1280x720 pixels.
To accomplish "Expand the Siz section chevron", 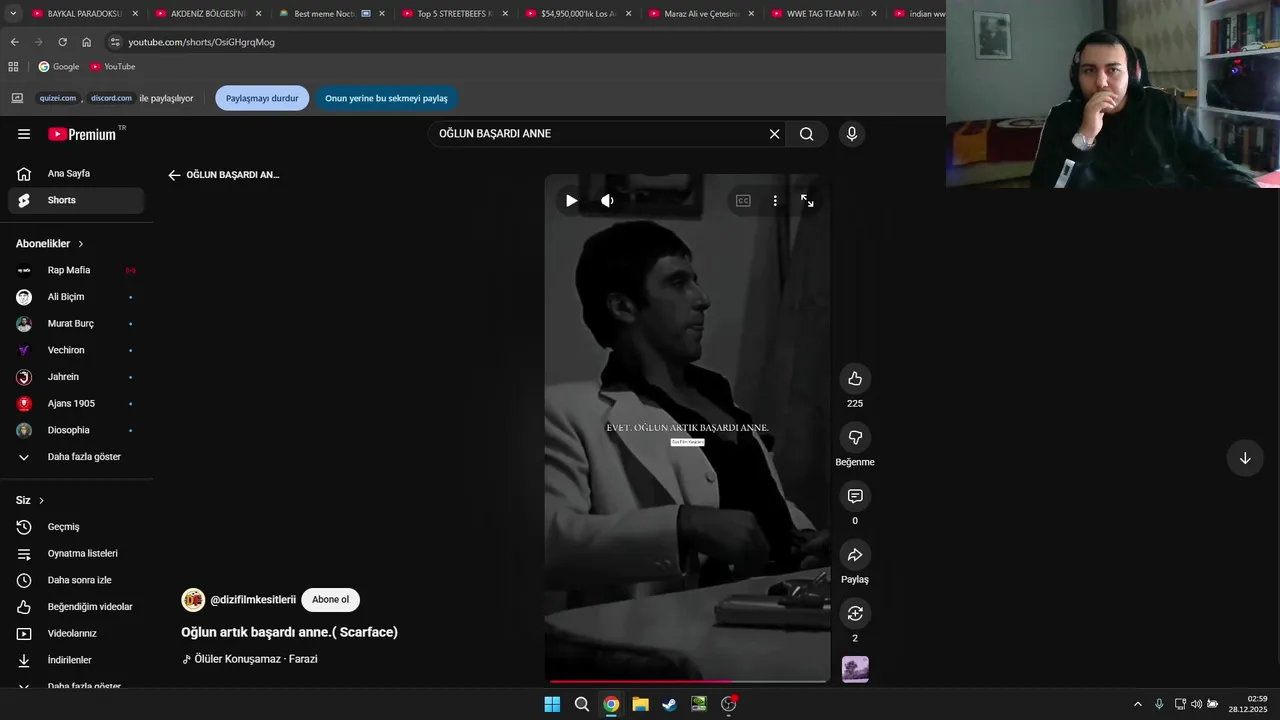I will [x=41, y=500].
